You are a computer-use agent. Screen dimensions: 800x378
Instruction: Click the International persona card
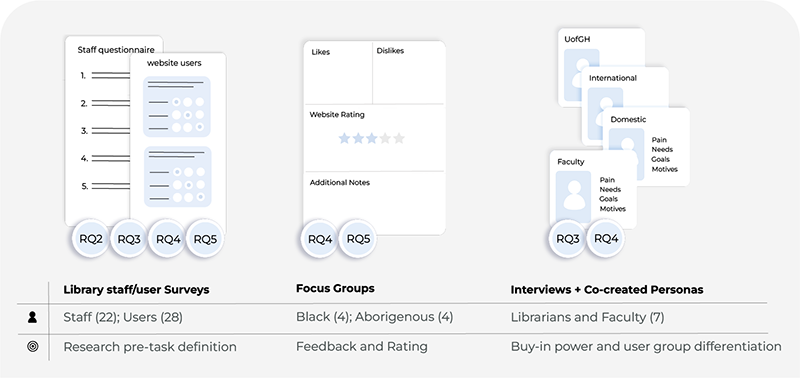(x=626, y=106)
